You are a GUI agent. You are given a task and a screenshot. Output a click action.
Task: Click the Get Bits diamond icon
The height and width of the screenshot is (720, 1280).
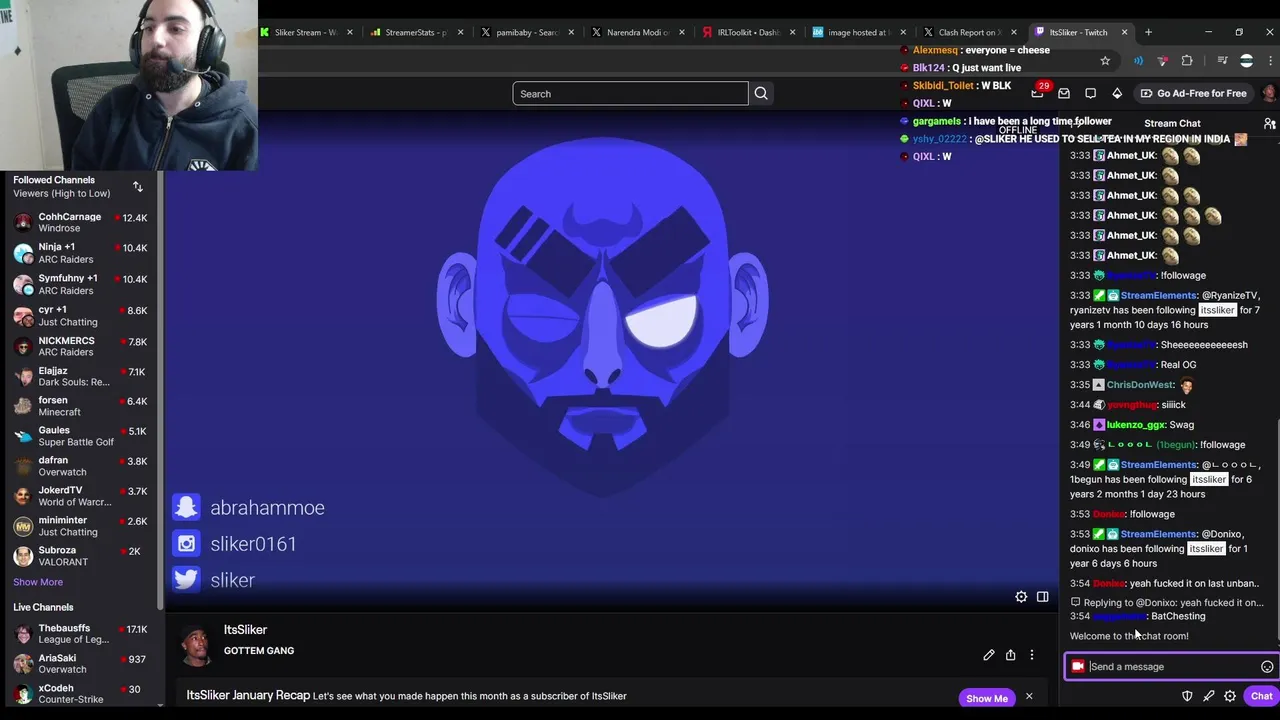point(1117,93)
